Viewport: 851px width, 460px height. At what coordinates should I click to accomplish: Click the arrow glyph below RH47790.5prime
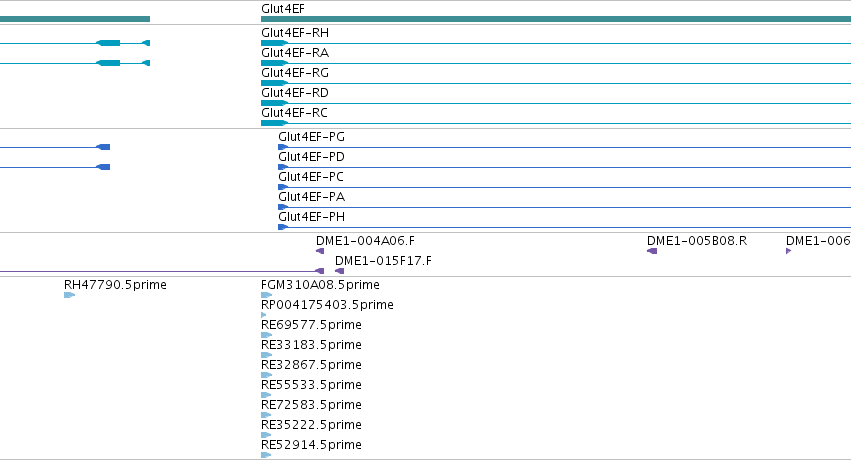[x=69, y=295]
